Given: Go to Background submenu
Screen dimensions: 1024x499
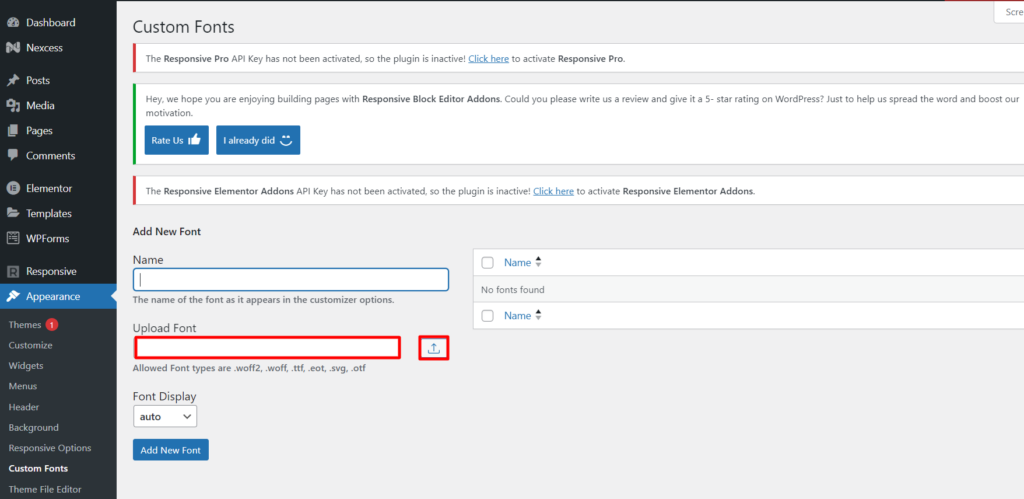Looking at the screenshot, I should pos(33,427).
